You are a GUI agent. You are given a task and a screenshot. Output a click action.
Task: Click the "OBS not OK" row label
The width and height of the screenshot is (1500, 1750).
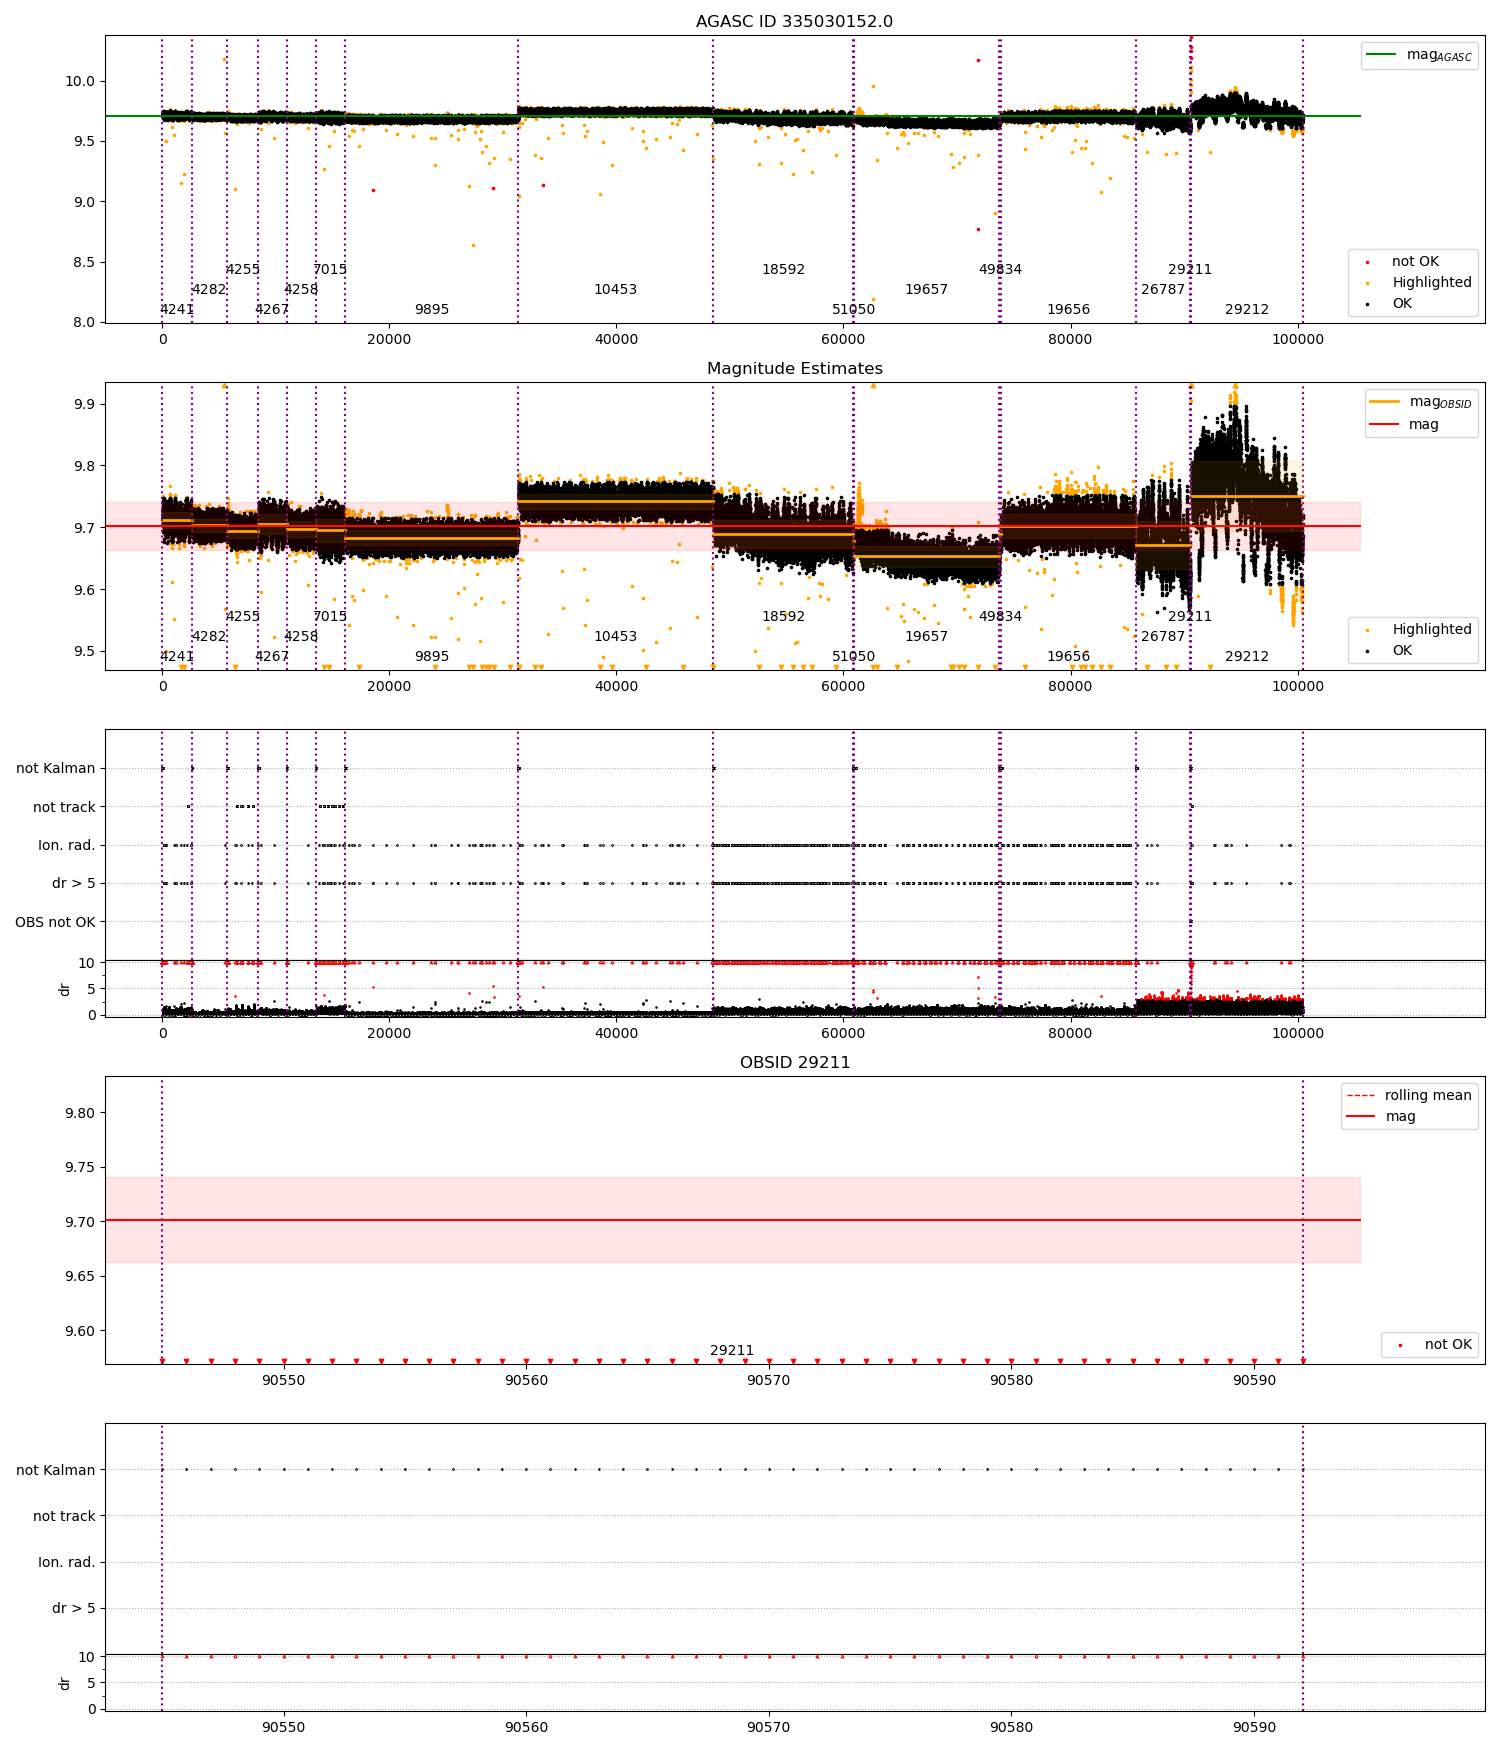[x=55, y=922]
